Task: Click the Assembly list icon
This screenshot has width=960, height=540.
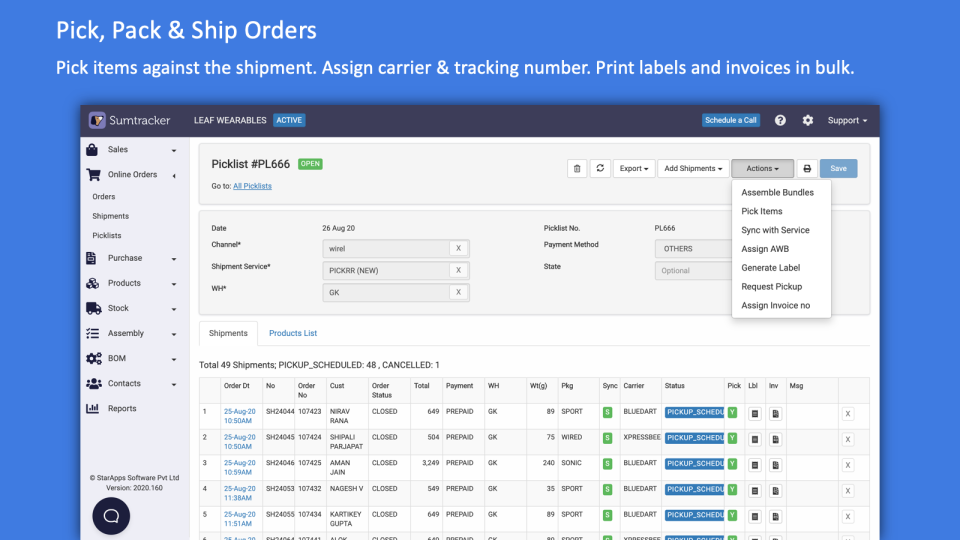Action: (x=92, y=334)
